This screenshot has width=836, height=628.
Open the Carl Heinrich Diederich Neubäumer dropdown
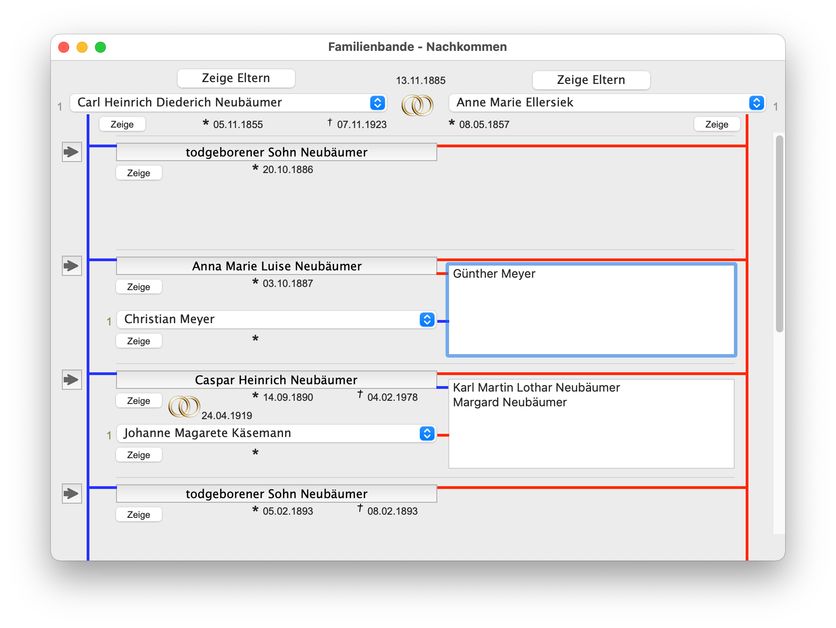click(x=377, y=103)
